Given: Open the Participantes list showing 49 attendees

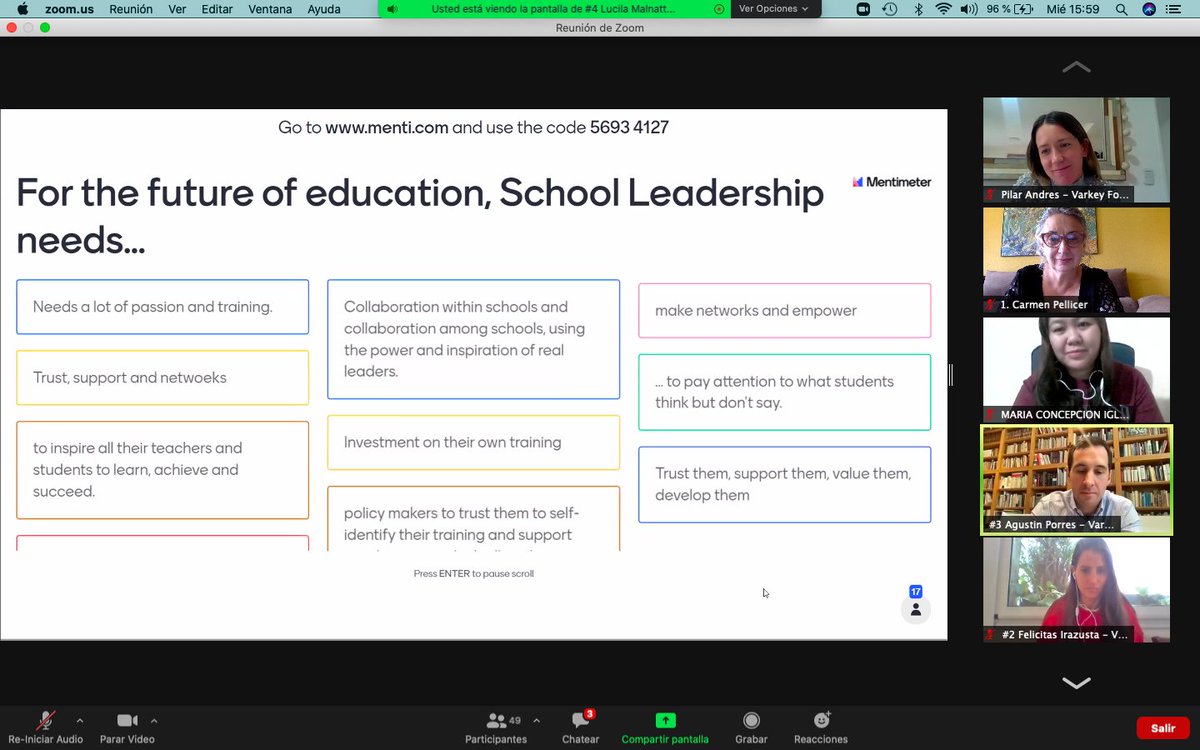Looking at the screenshot, I should tap(497, 727).
